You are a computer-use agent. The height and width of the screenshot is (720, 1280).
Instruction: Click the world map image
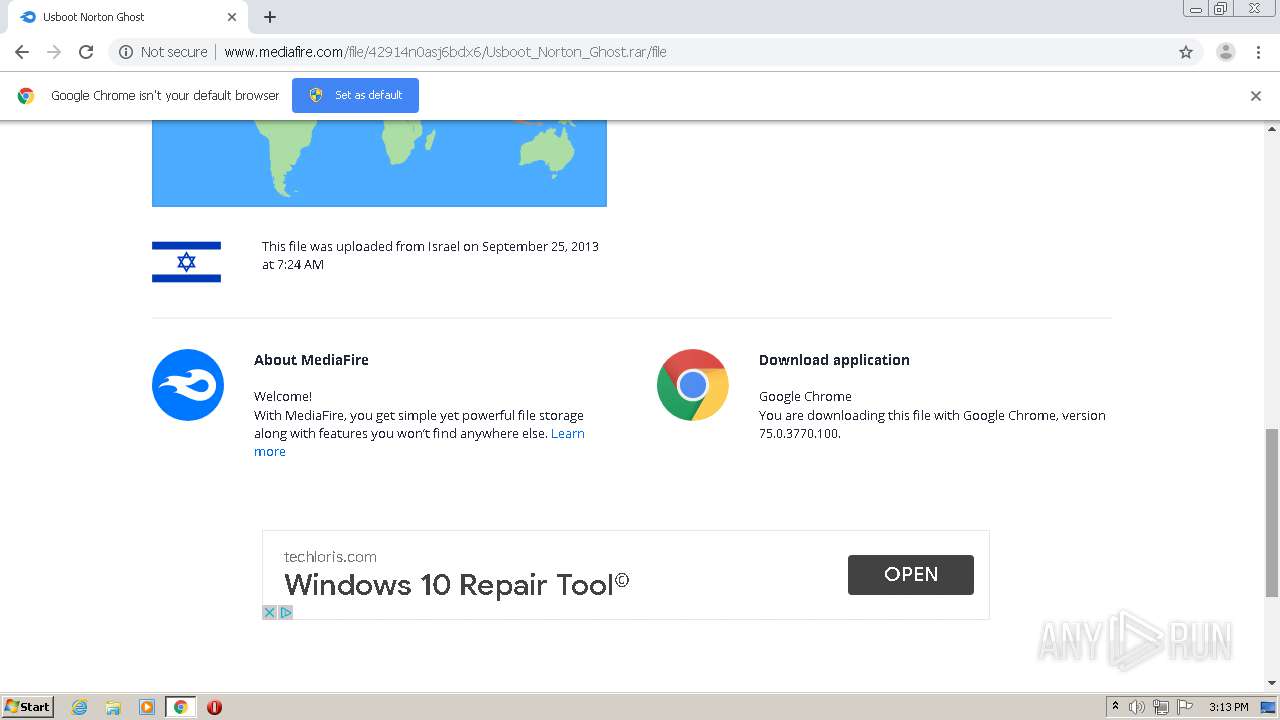click(379, 163)
